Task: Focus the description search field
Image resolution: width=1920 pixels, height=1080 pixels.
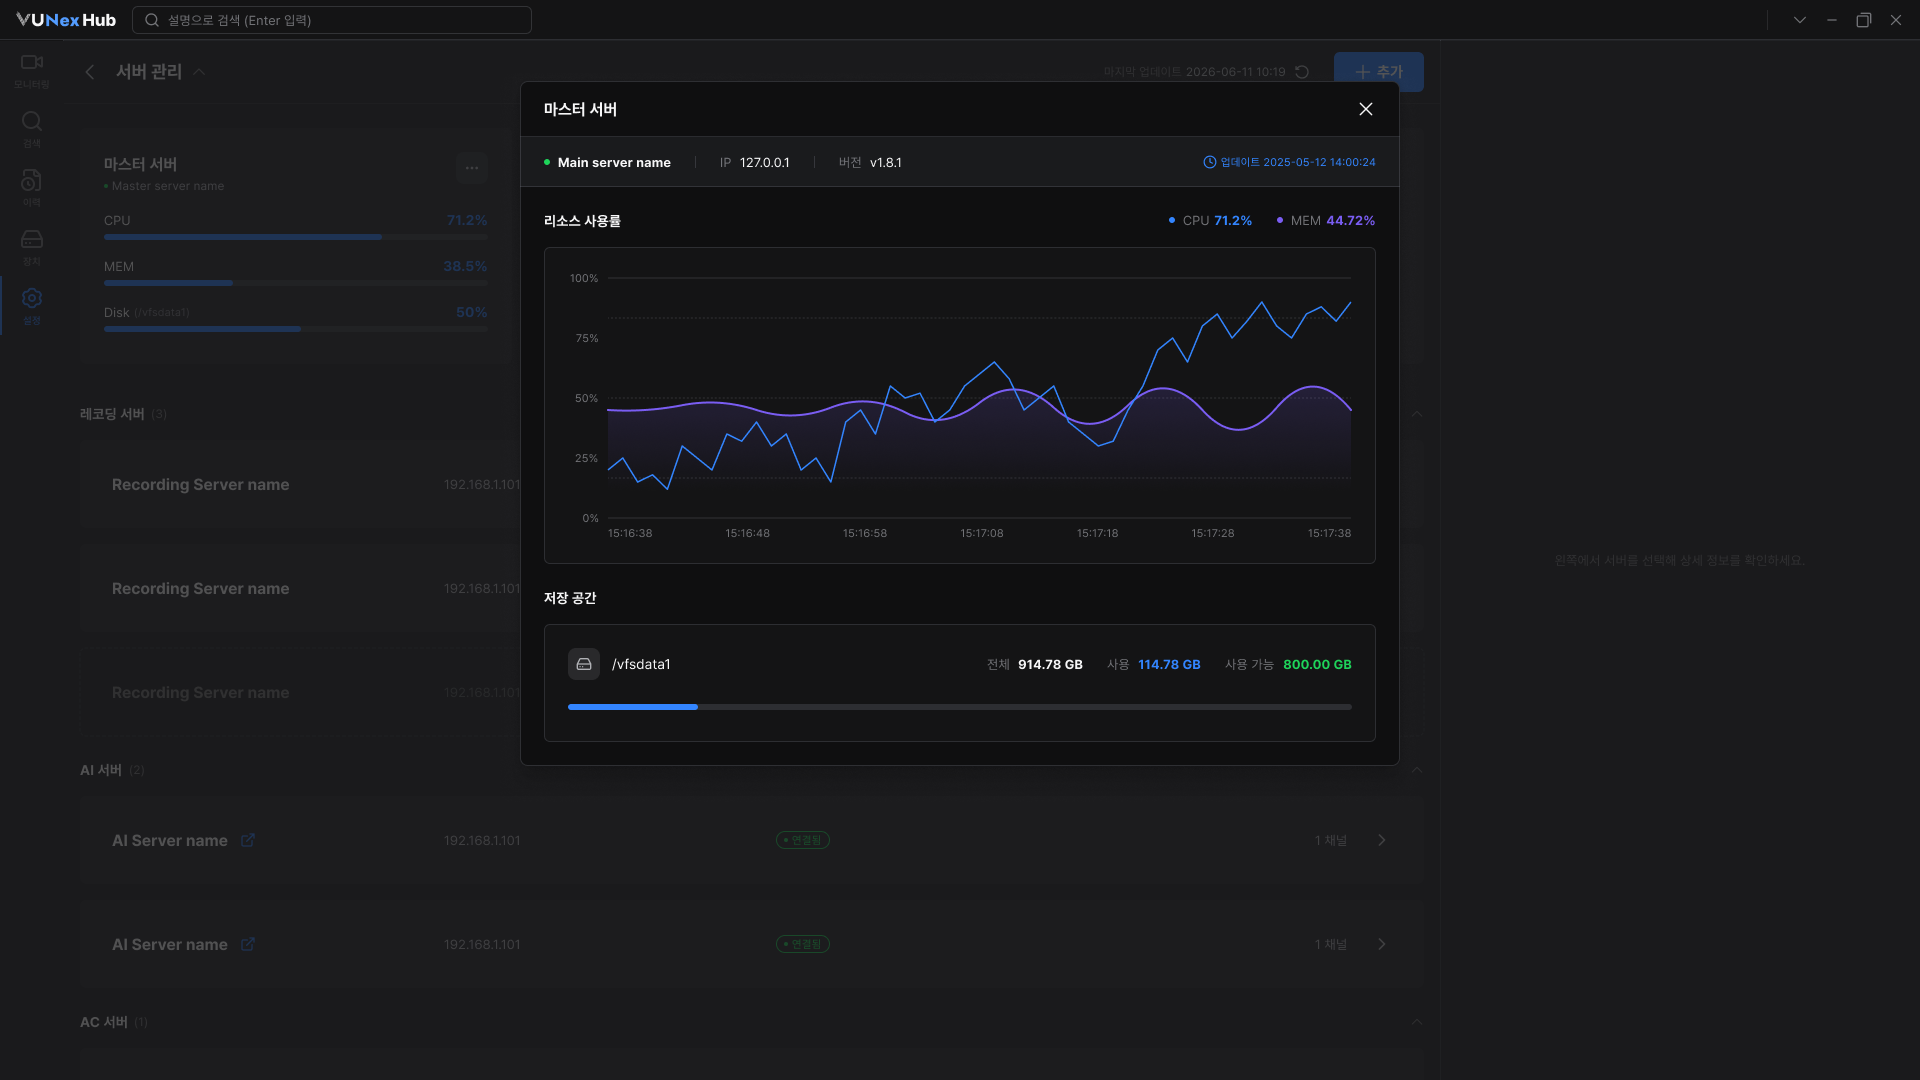Action: [x=332, y=20]
